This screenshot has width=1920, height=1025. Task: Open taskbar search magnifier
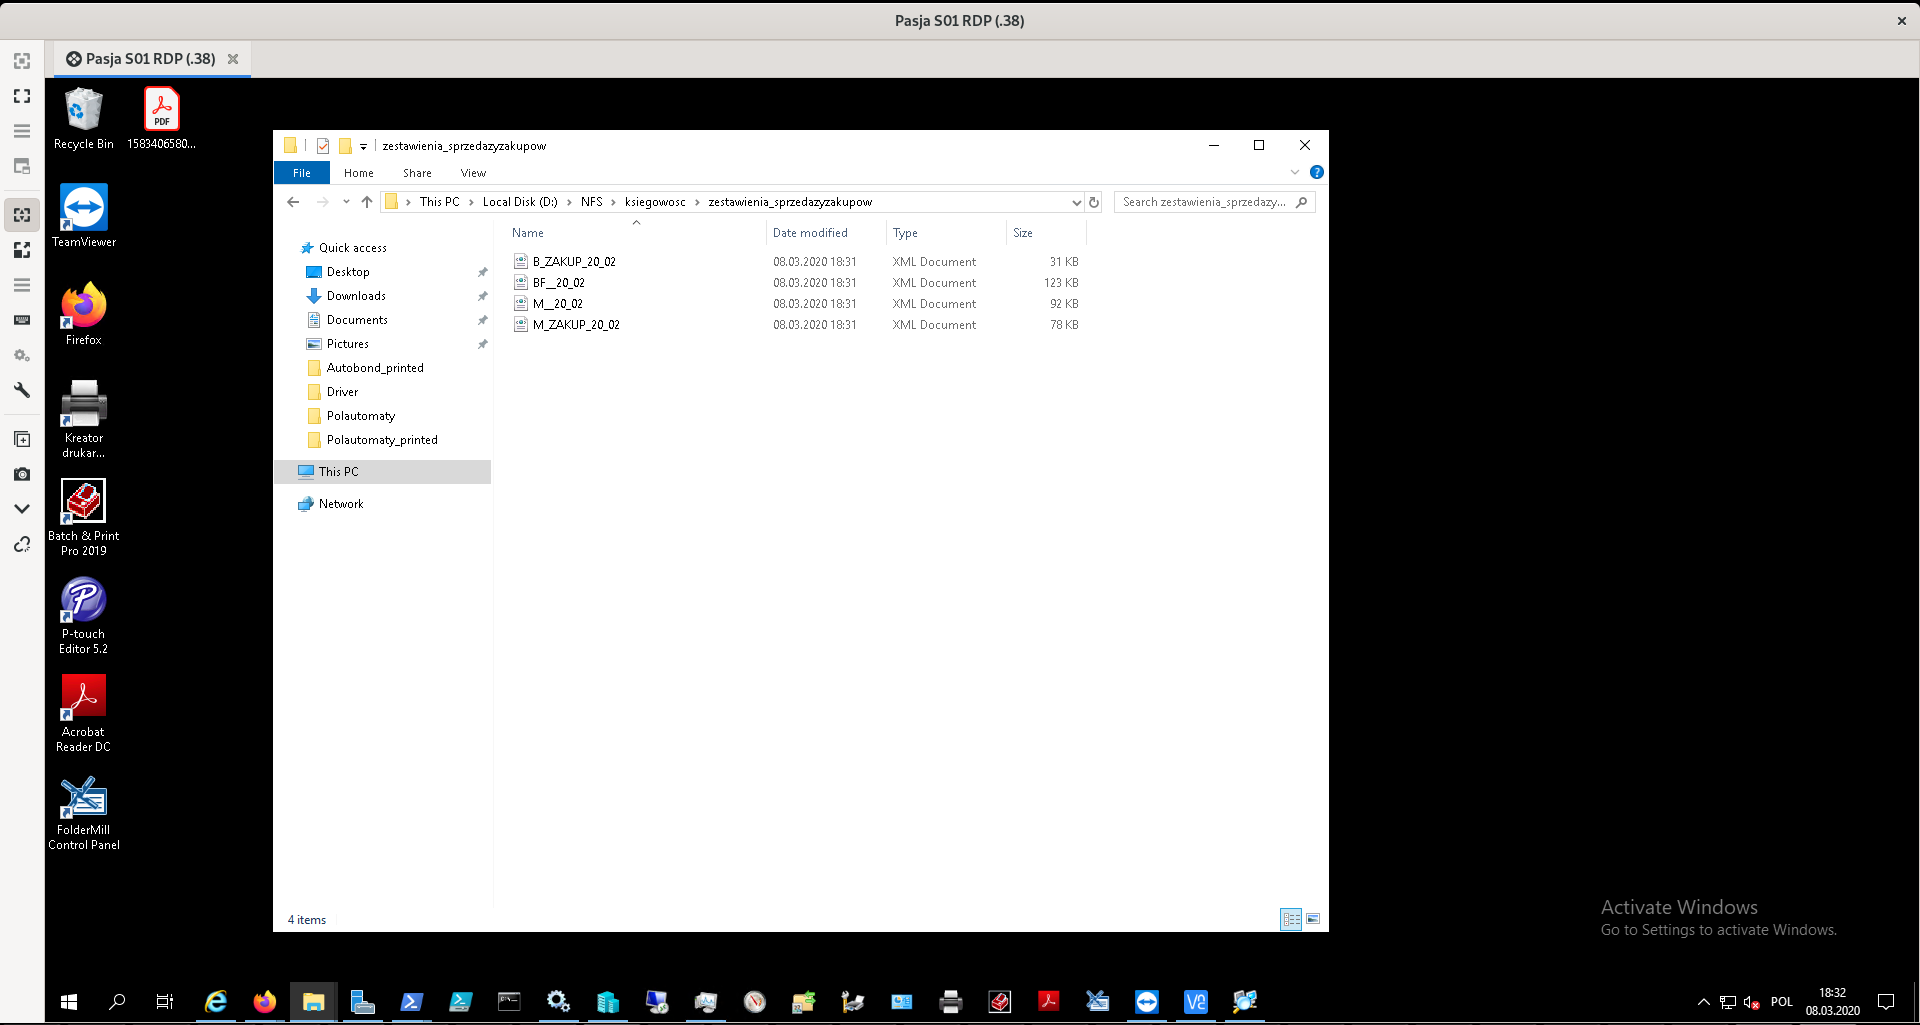tap(117, 1001)
